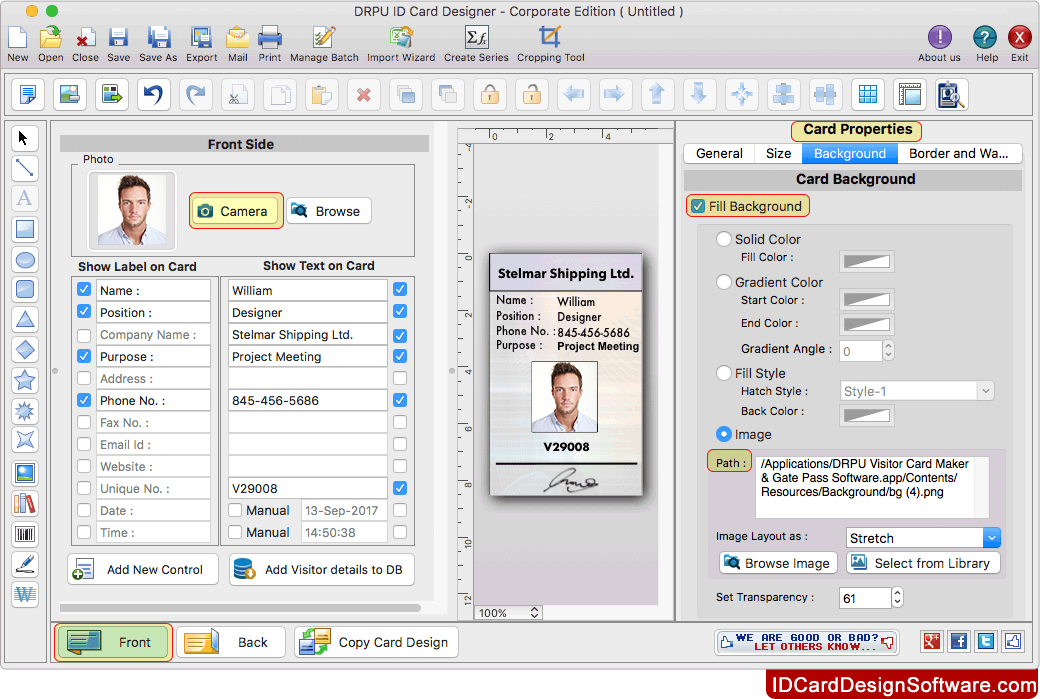Click the Phone No. text field

point(308,401)
